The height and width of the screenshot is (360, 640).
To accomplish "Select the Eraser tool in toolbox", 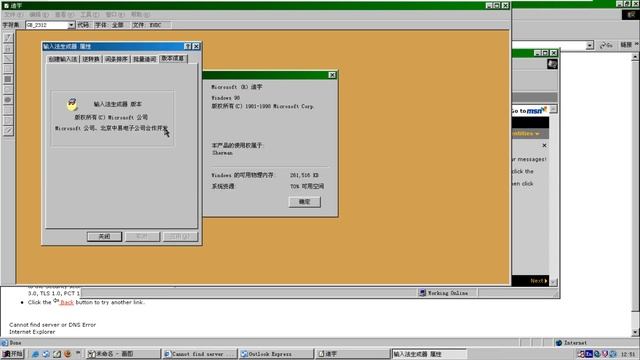I will [8, 131].
